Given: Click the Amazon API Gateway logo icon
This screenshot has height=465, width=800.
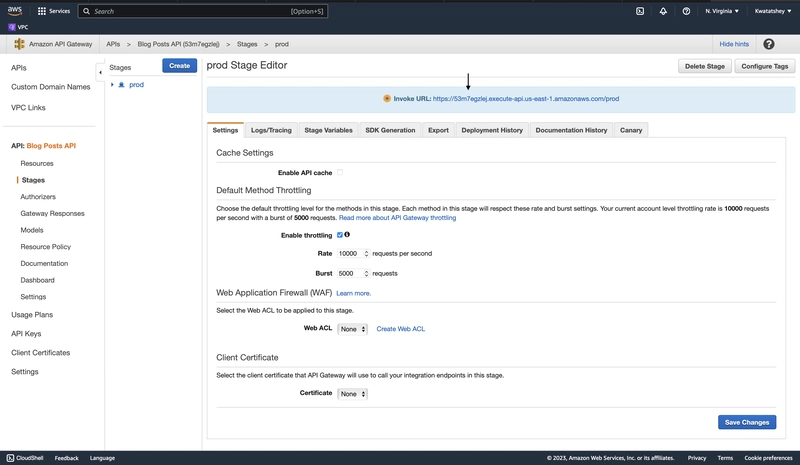Looking at the screenshot, I should 19,44.
